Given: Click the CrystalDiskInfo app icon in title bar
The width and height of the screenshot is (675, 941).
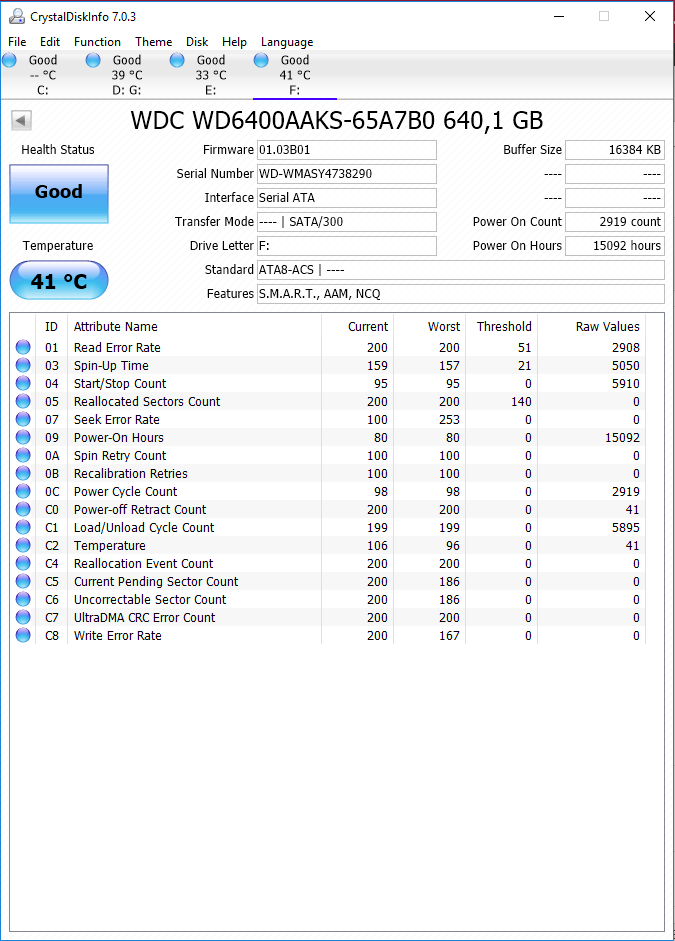Looking at the screenshot, I should (16, 16).
